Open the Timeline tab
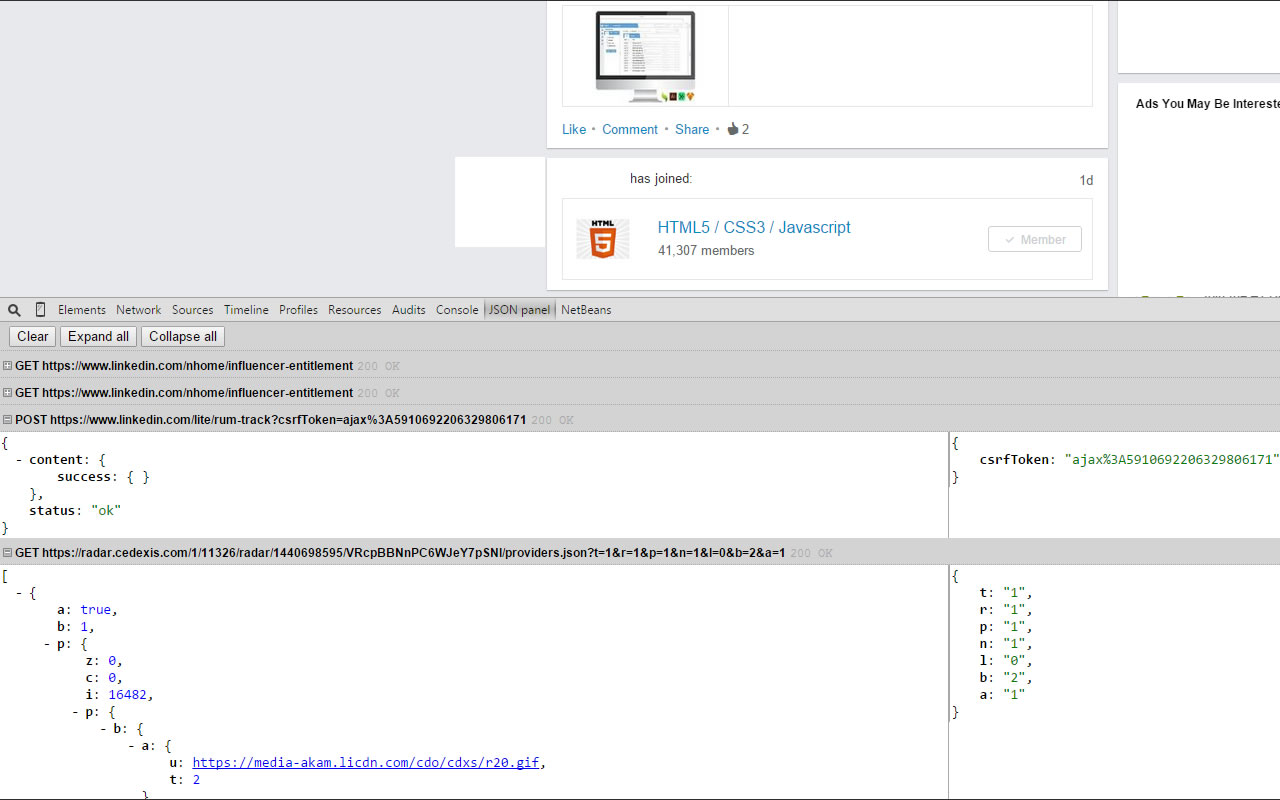The image size is (1280, 800). coord(246,310)
